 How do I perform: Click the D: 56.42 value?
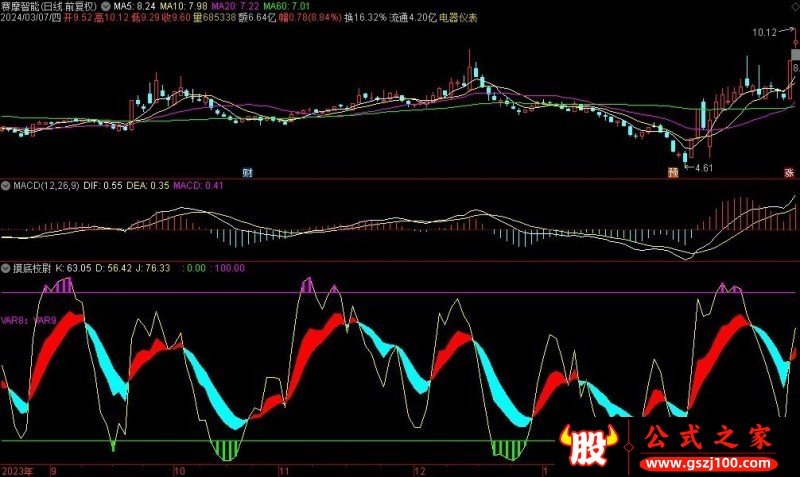tap(113, 268)
